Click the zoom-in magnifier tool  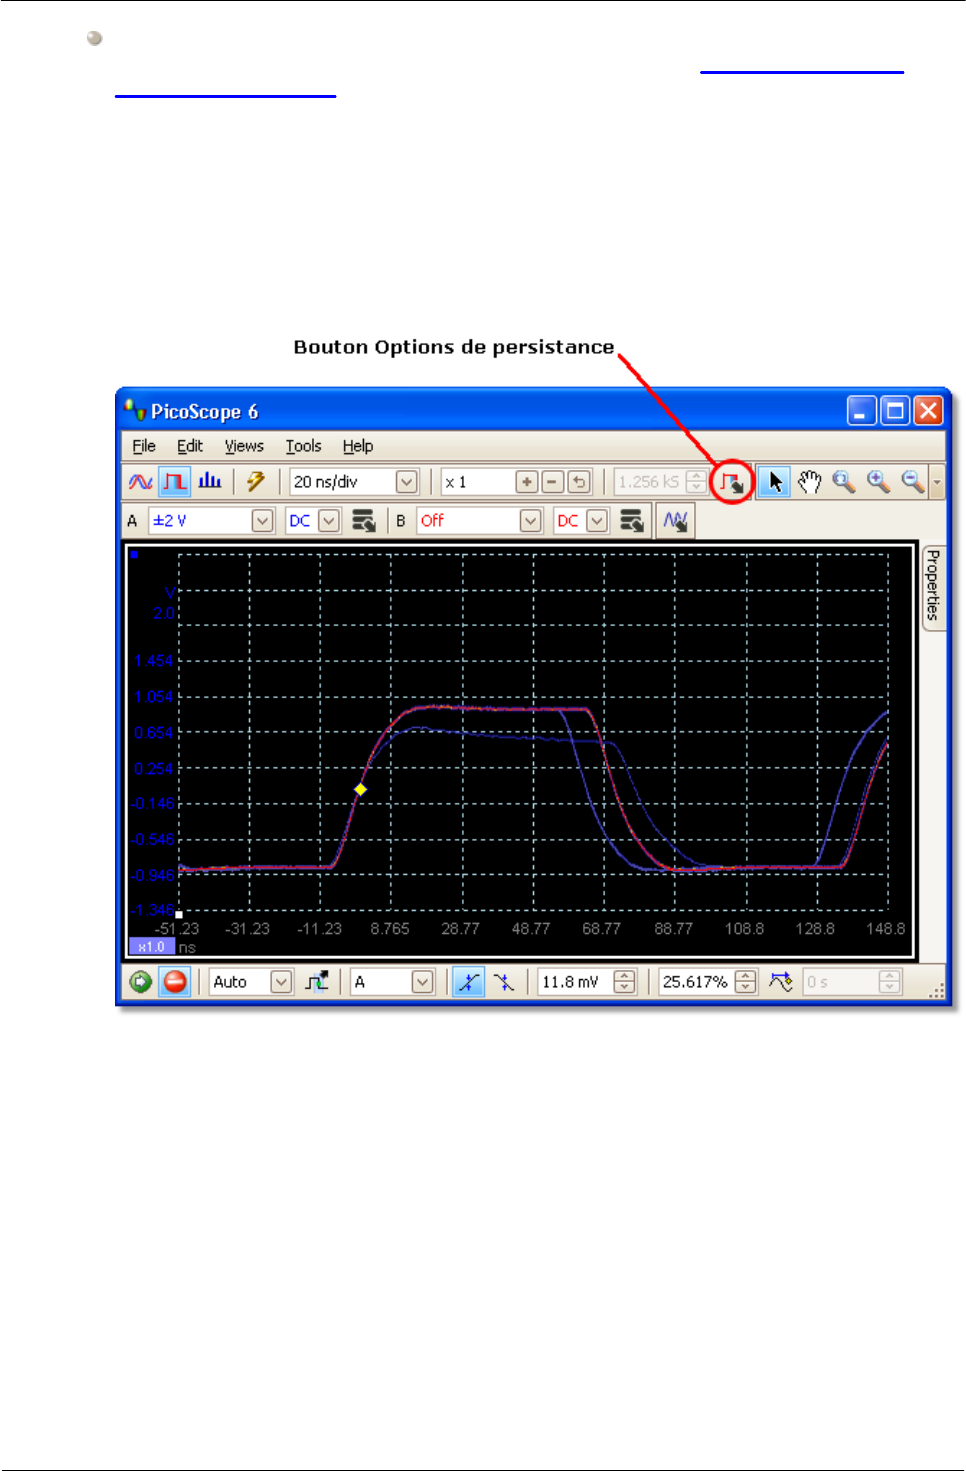tap(878, 482)
